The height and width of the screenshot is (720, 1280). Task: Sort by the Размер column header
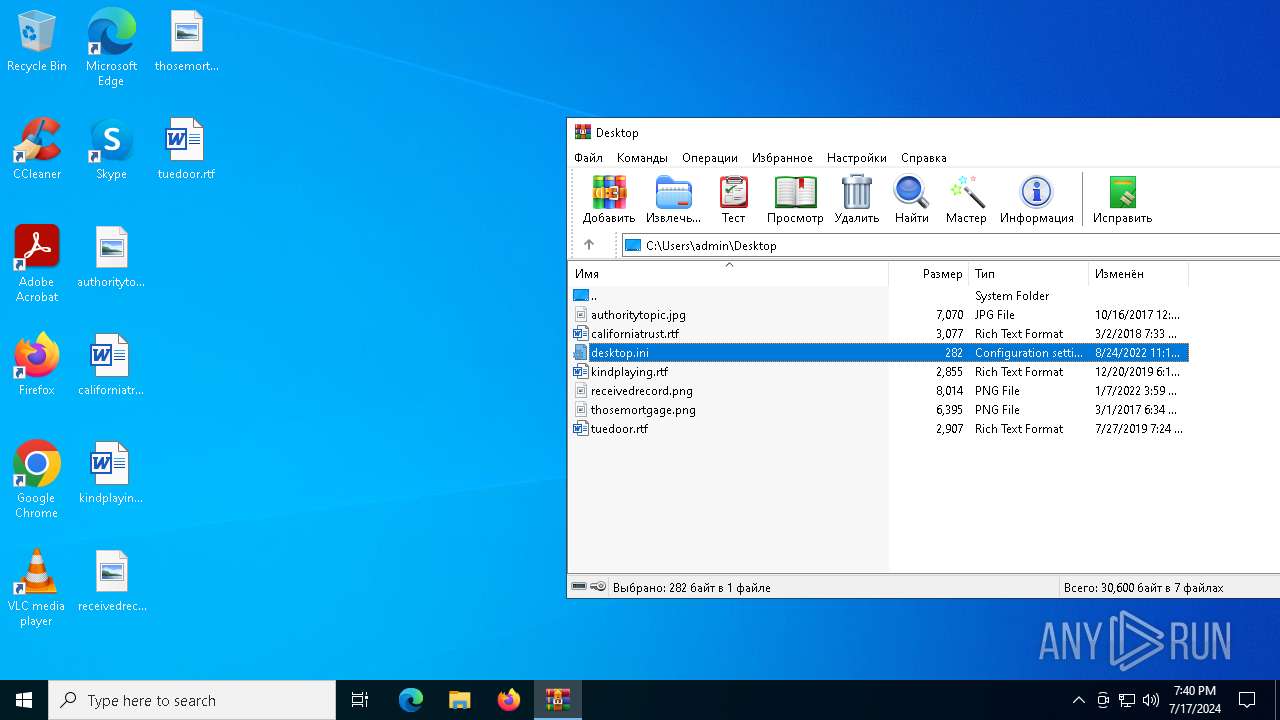929,274
